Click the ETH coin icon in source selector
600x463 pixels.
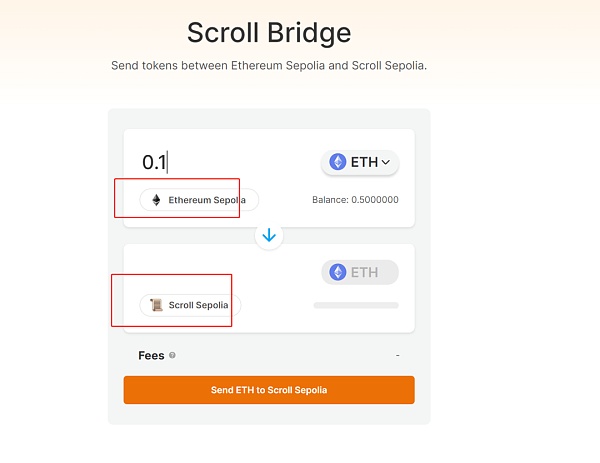pyautogui.click(x=338, y=162)
